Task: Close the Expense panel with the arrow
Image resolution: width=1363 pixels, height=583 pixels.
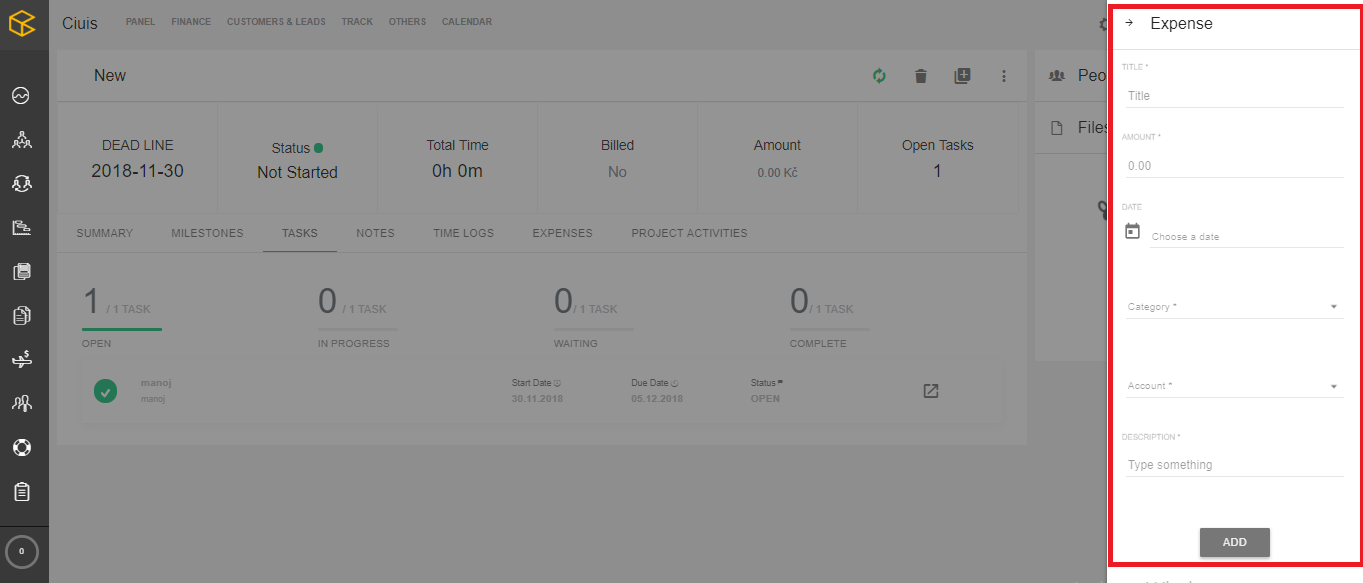Action: [1129, 23]
